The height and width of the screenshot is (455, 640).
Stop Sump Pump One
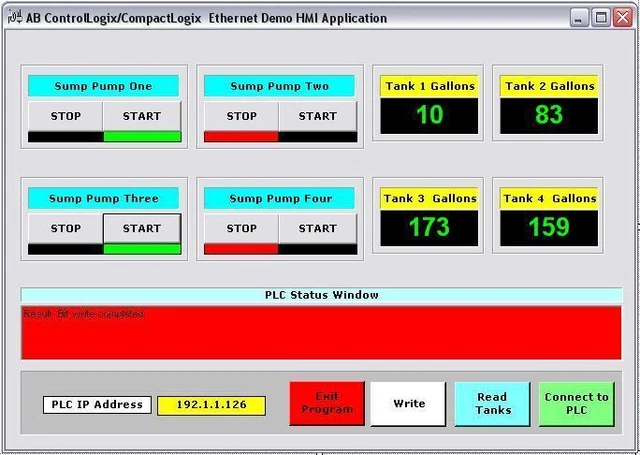66,116
